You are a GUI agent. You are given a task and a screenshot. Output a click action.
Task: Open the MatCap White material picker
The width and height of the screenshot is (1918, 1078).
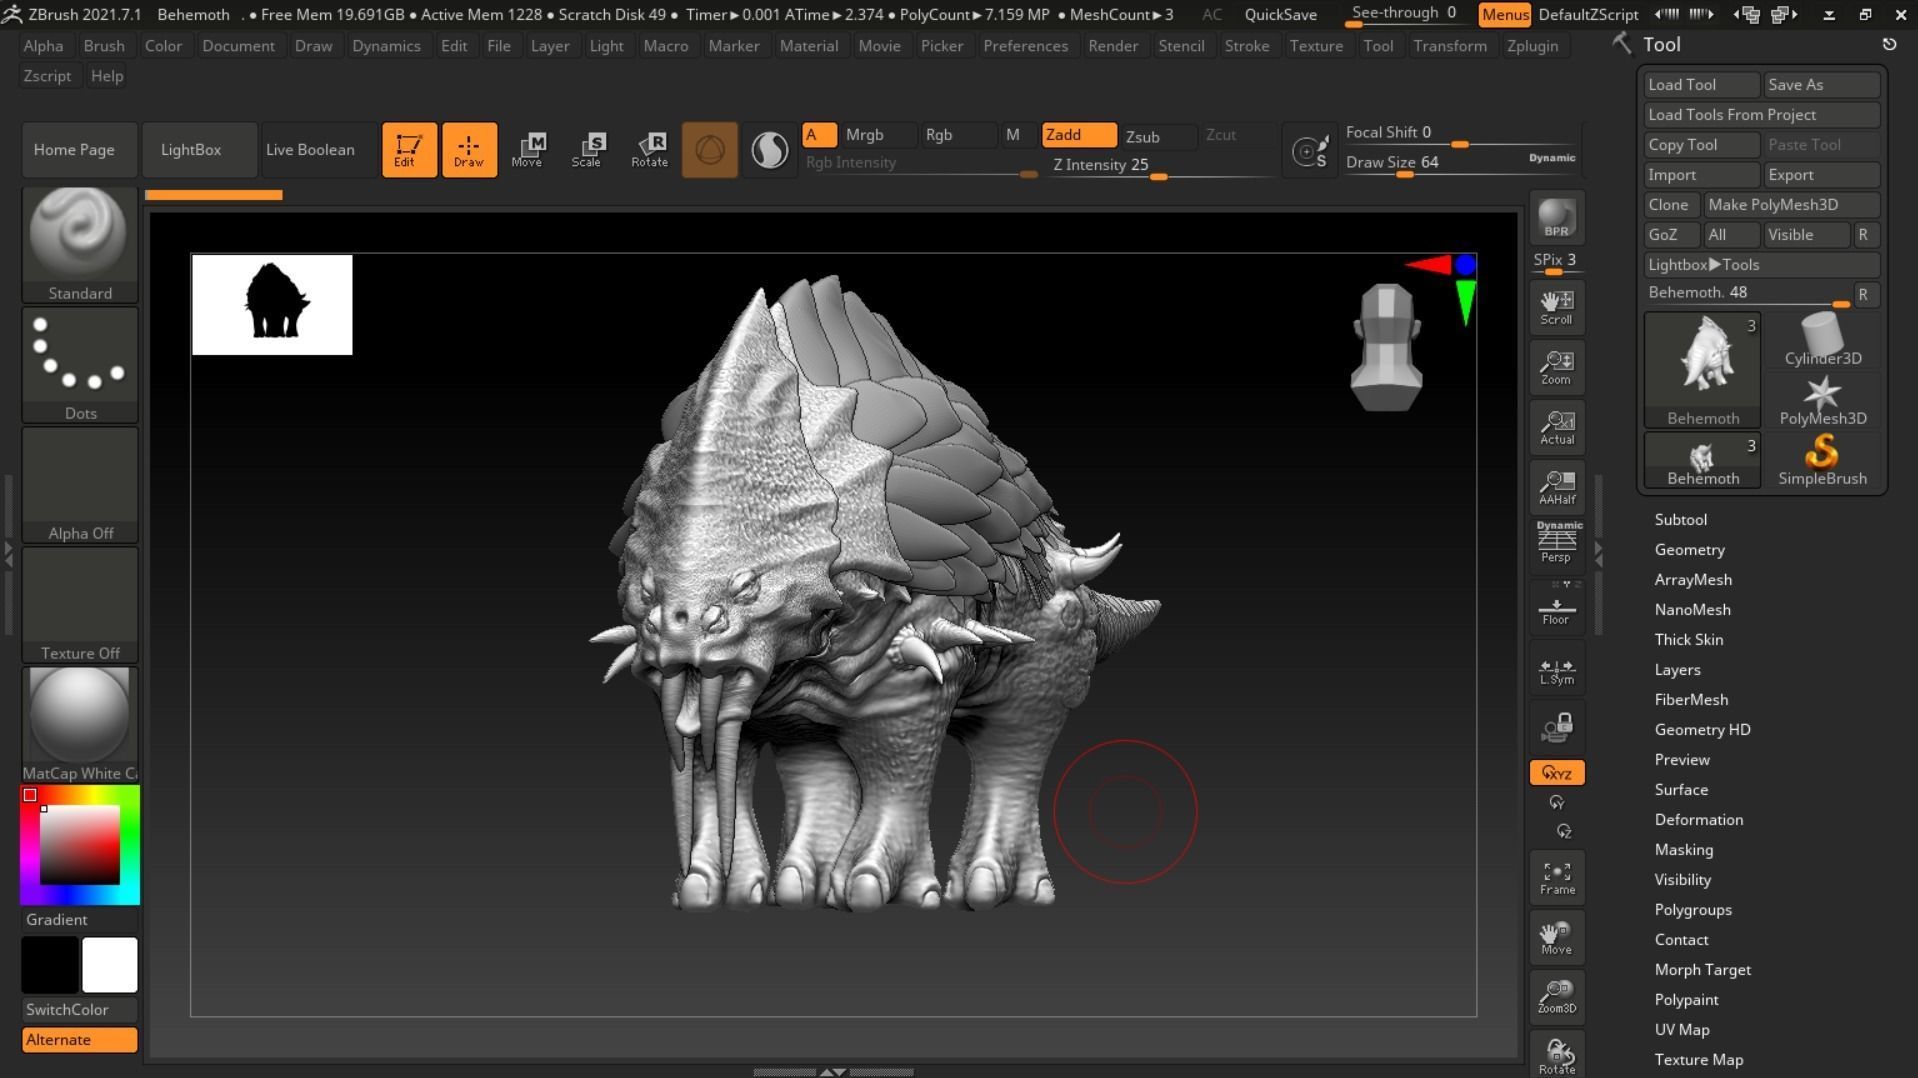pos(80,724)
